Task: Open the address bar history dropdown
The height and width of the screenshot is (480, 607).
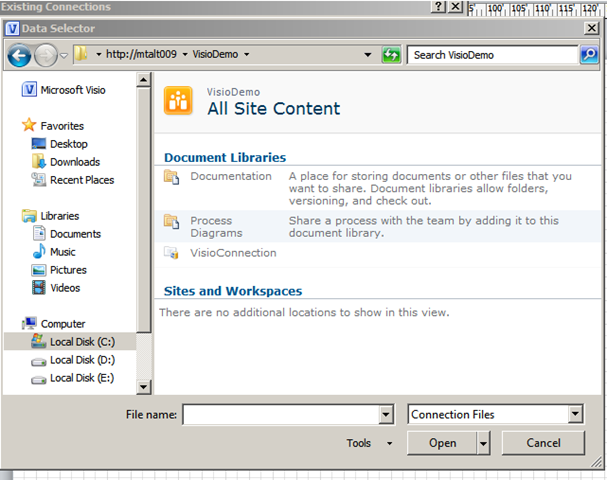Action: pyautogui.click(x=368, y=55)
